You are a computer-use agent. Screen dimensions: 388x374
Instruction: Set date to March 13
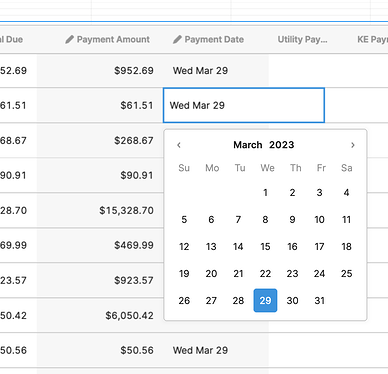(211, 247)
